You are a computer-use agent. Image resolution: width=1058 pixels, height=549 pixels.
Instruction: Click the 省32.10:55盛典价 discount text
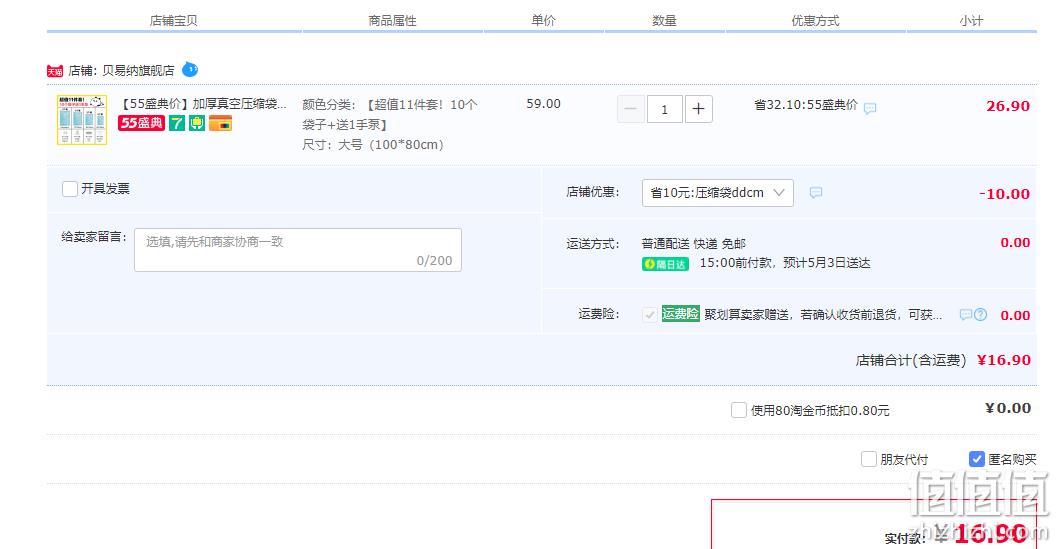tap(806, 105)
